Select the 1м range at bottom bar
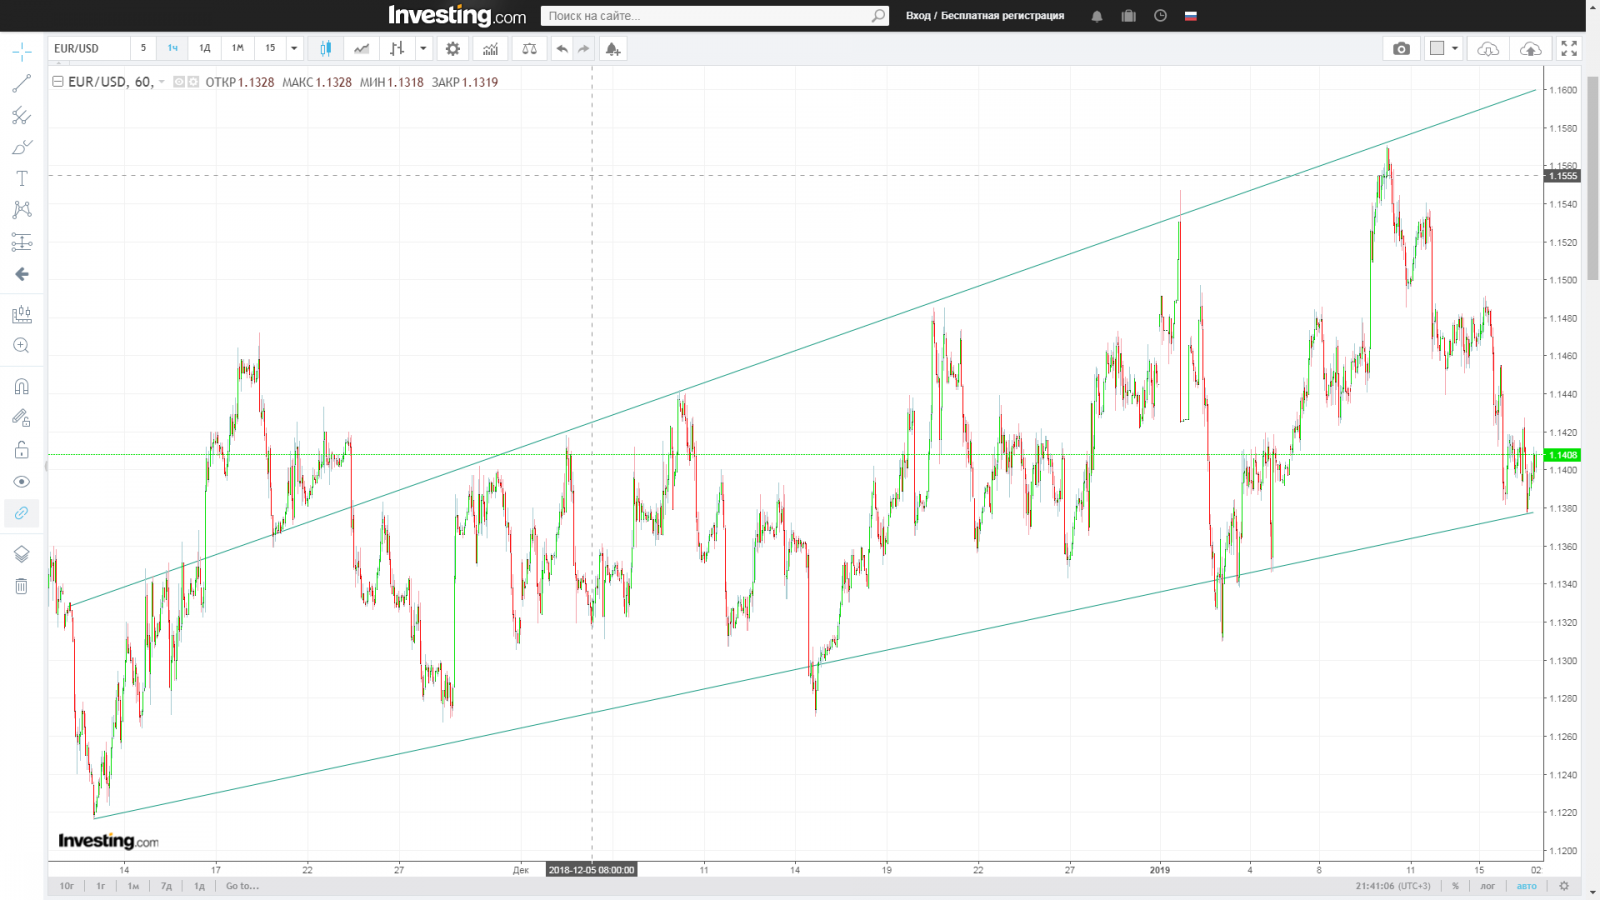Screen dimensions: 1600x900 (x=133, y=886)
